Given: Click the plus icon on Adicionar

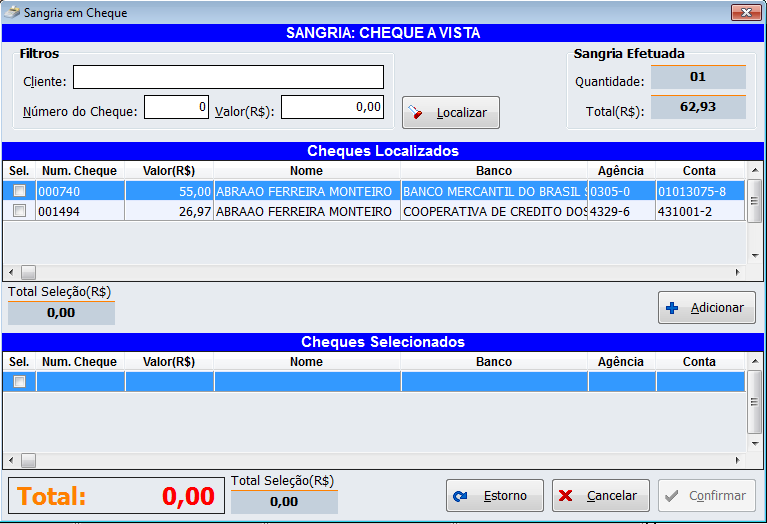Looking at the screenshot, I should (672, 308).
